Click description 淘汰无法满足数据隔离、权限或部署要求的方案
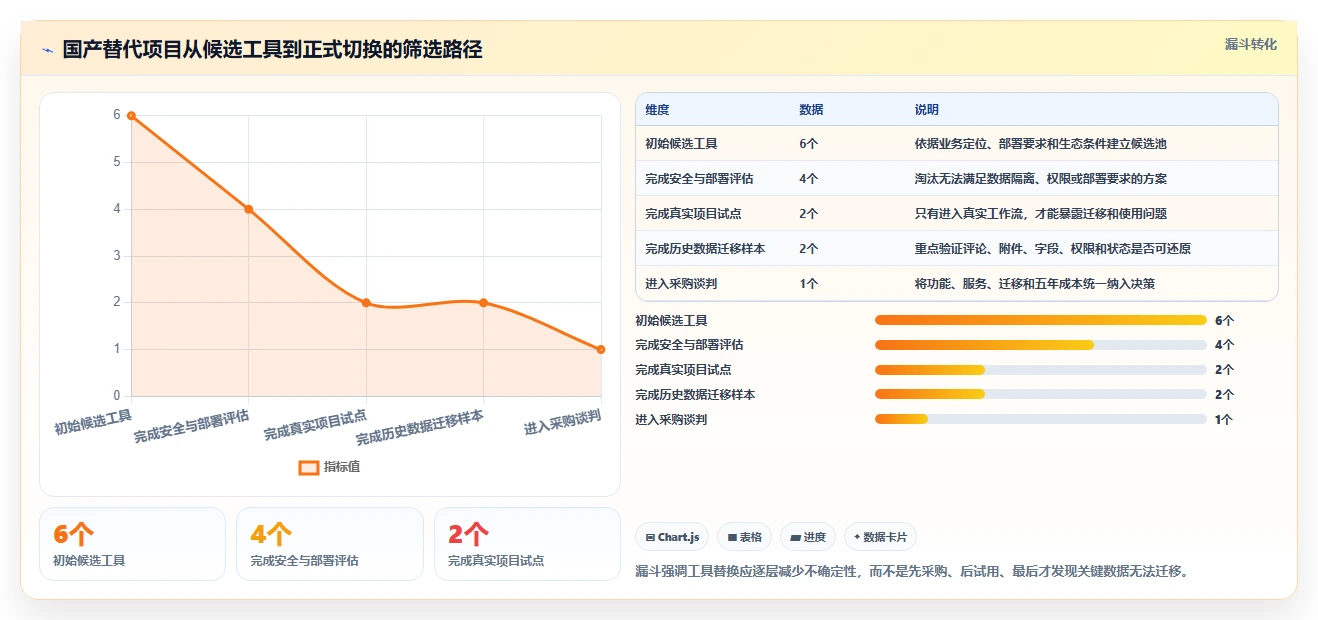The width and height of the screenshot is (1318, 620). point(1040,179)
